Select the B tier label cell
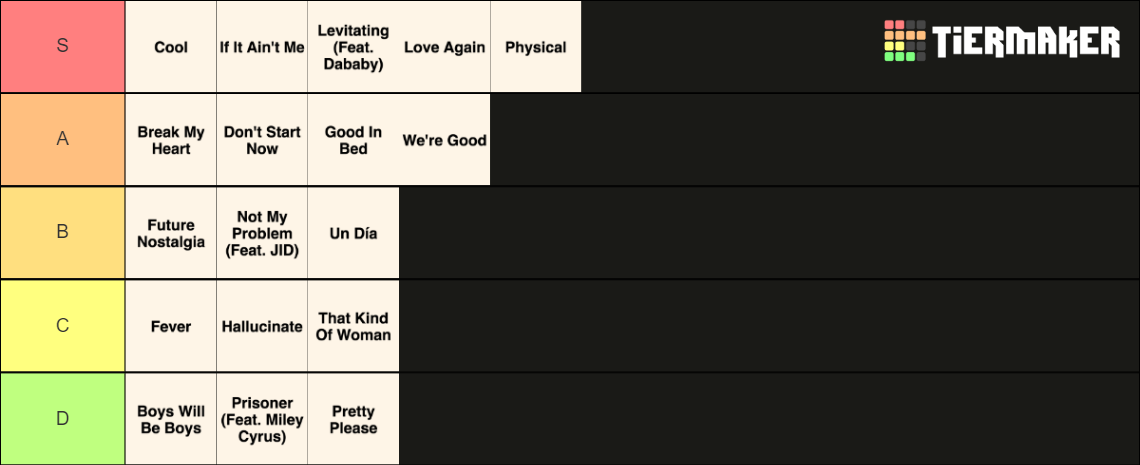This screenshot has height=465, width=1140. pos(63,232)
